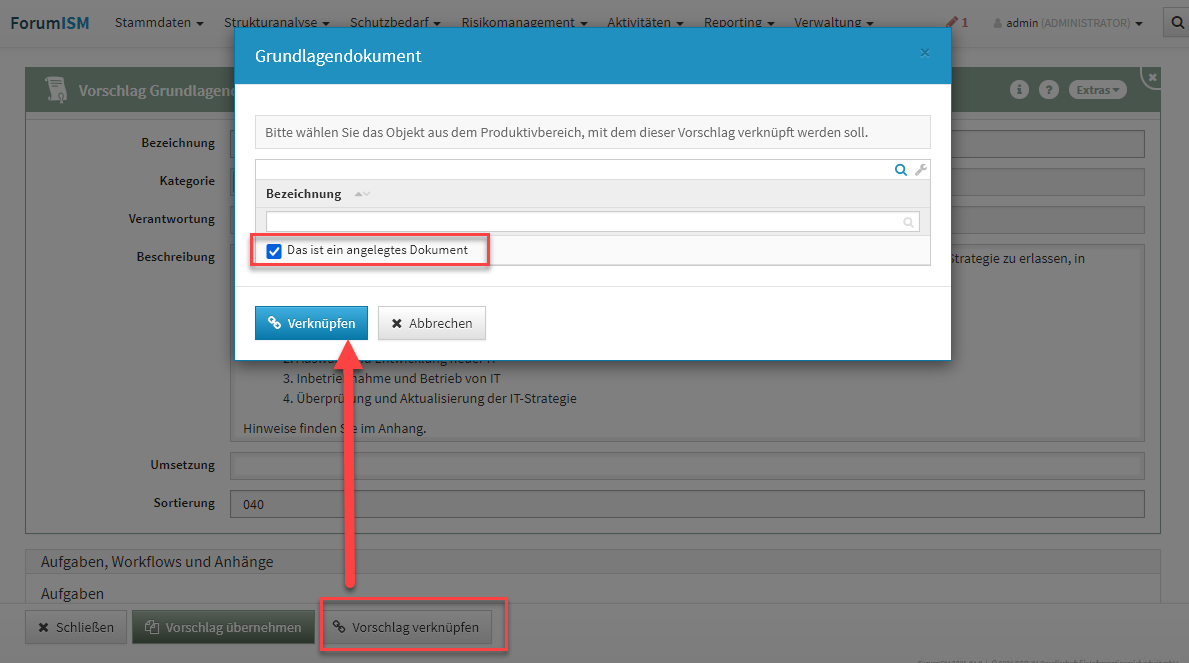Click the Verknüpfen button

311,323
